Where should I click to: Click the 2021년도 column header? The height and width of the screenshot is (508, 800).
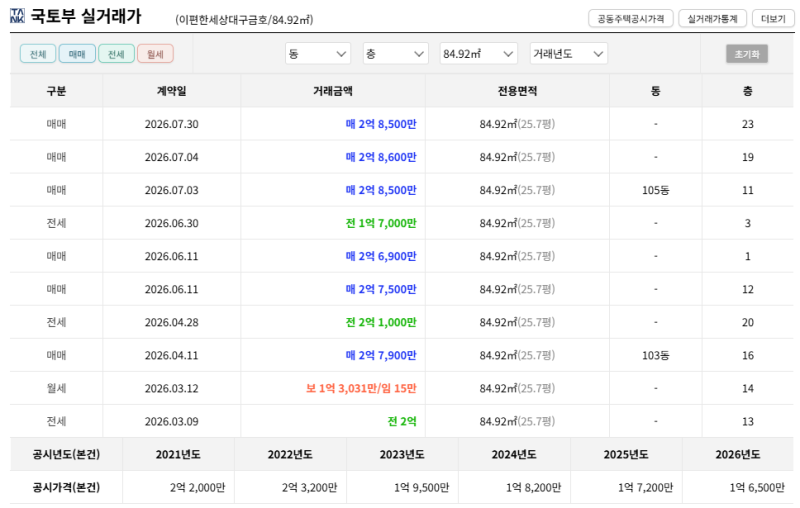pyautogui.click(x=178, y=454)
